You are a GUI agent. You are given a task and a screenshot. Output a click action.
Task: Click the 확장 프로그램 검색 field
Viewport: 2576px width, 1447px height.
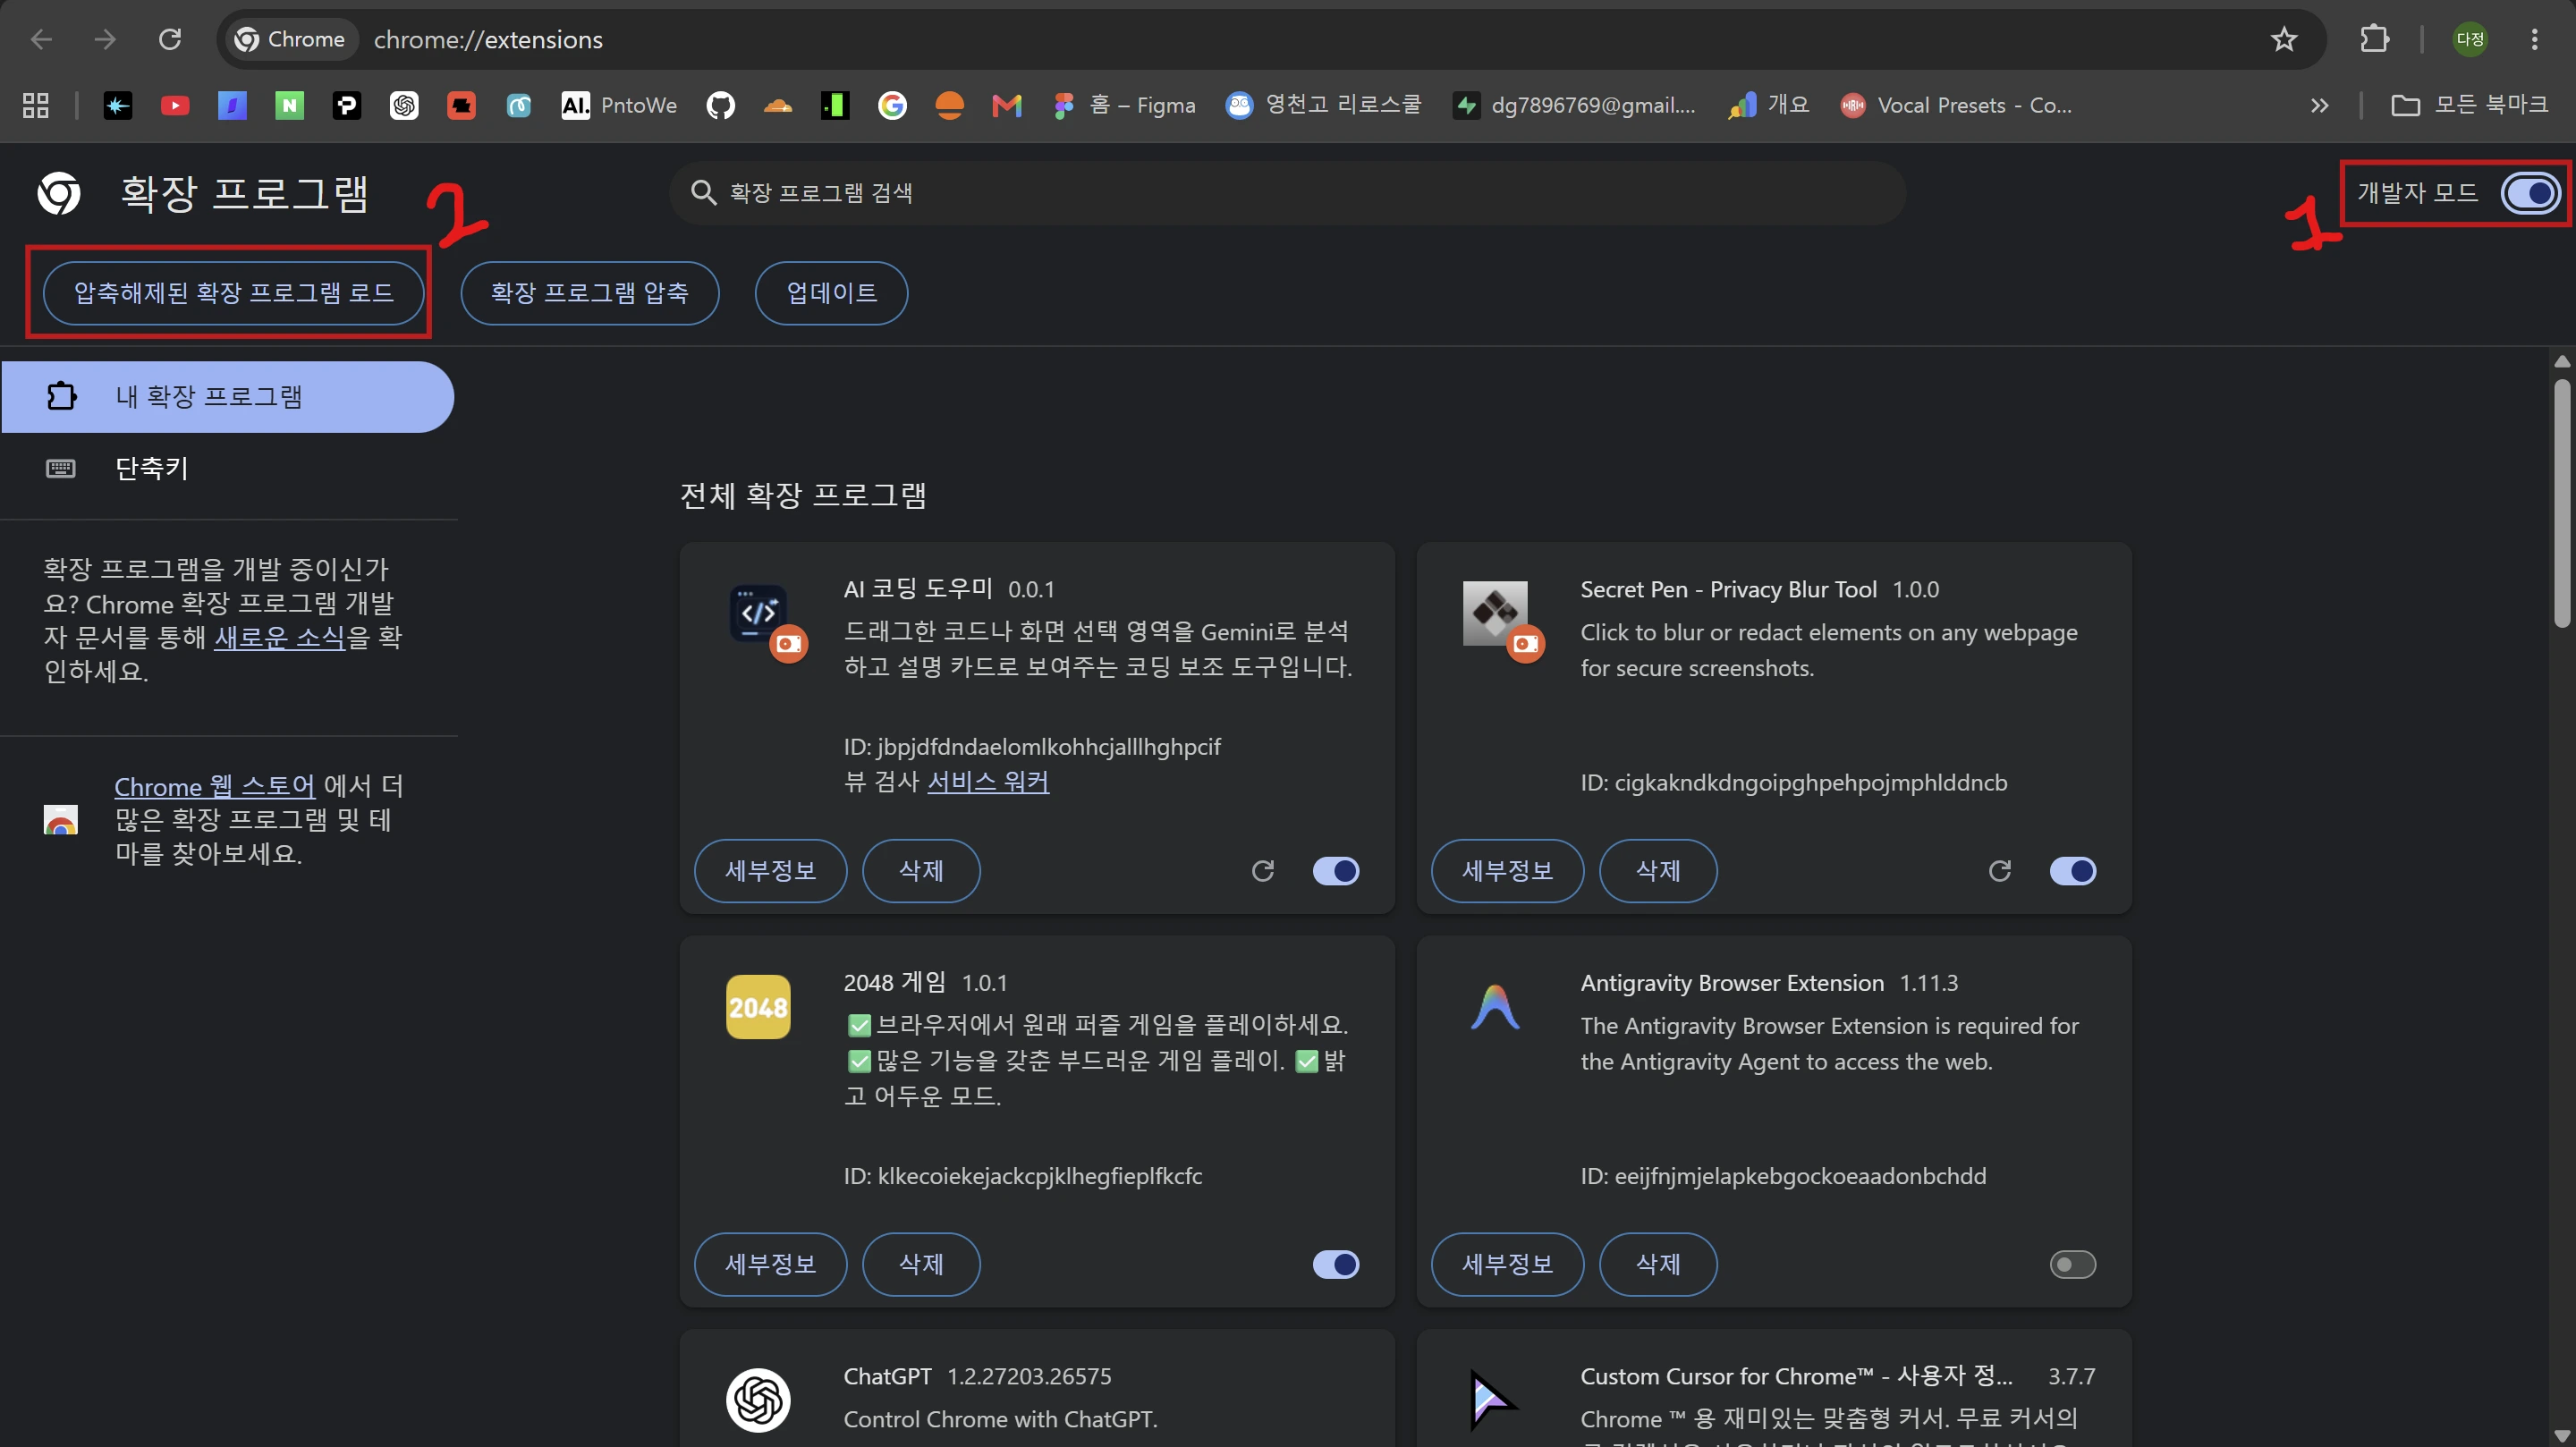(1288, 193)
